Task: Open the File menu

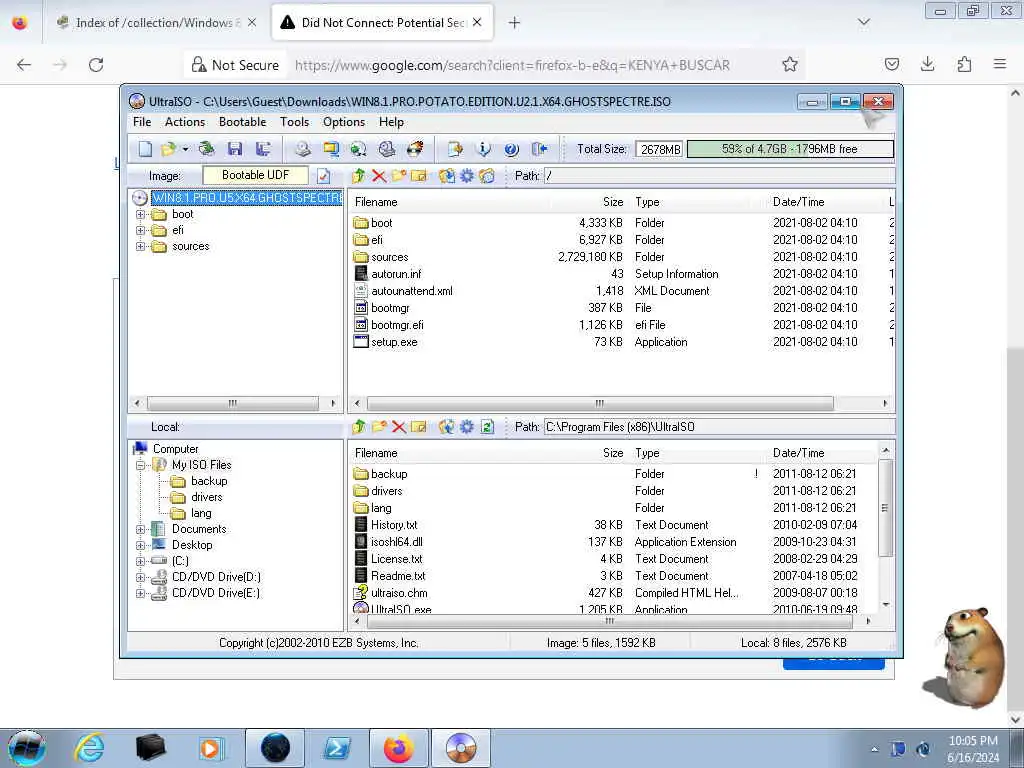Action: click(142, 122)
